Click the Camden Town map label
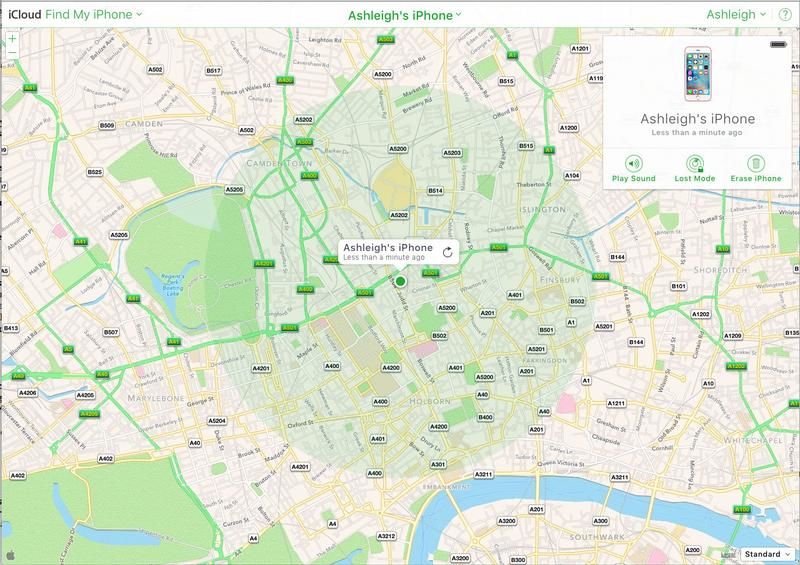 pyautogui.click(x=279, y=163)
